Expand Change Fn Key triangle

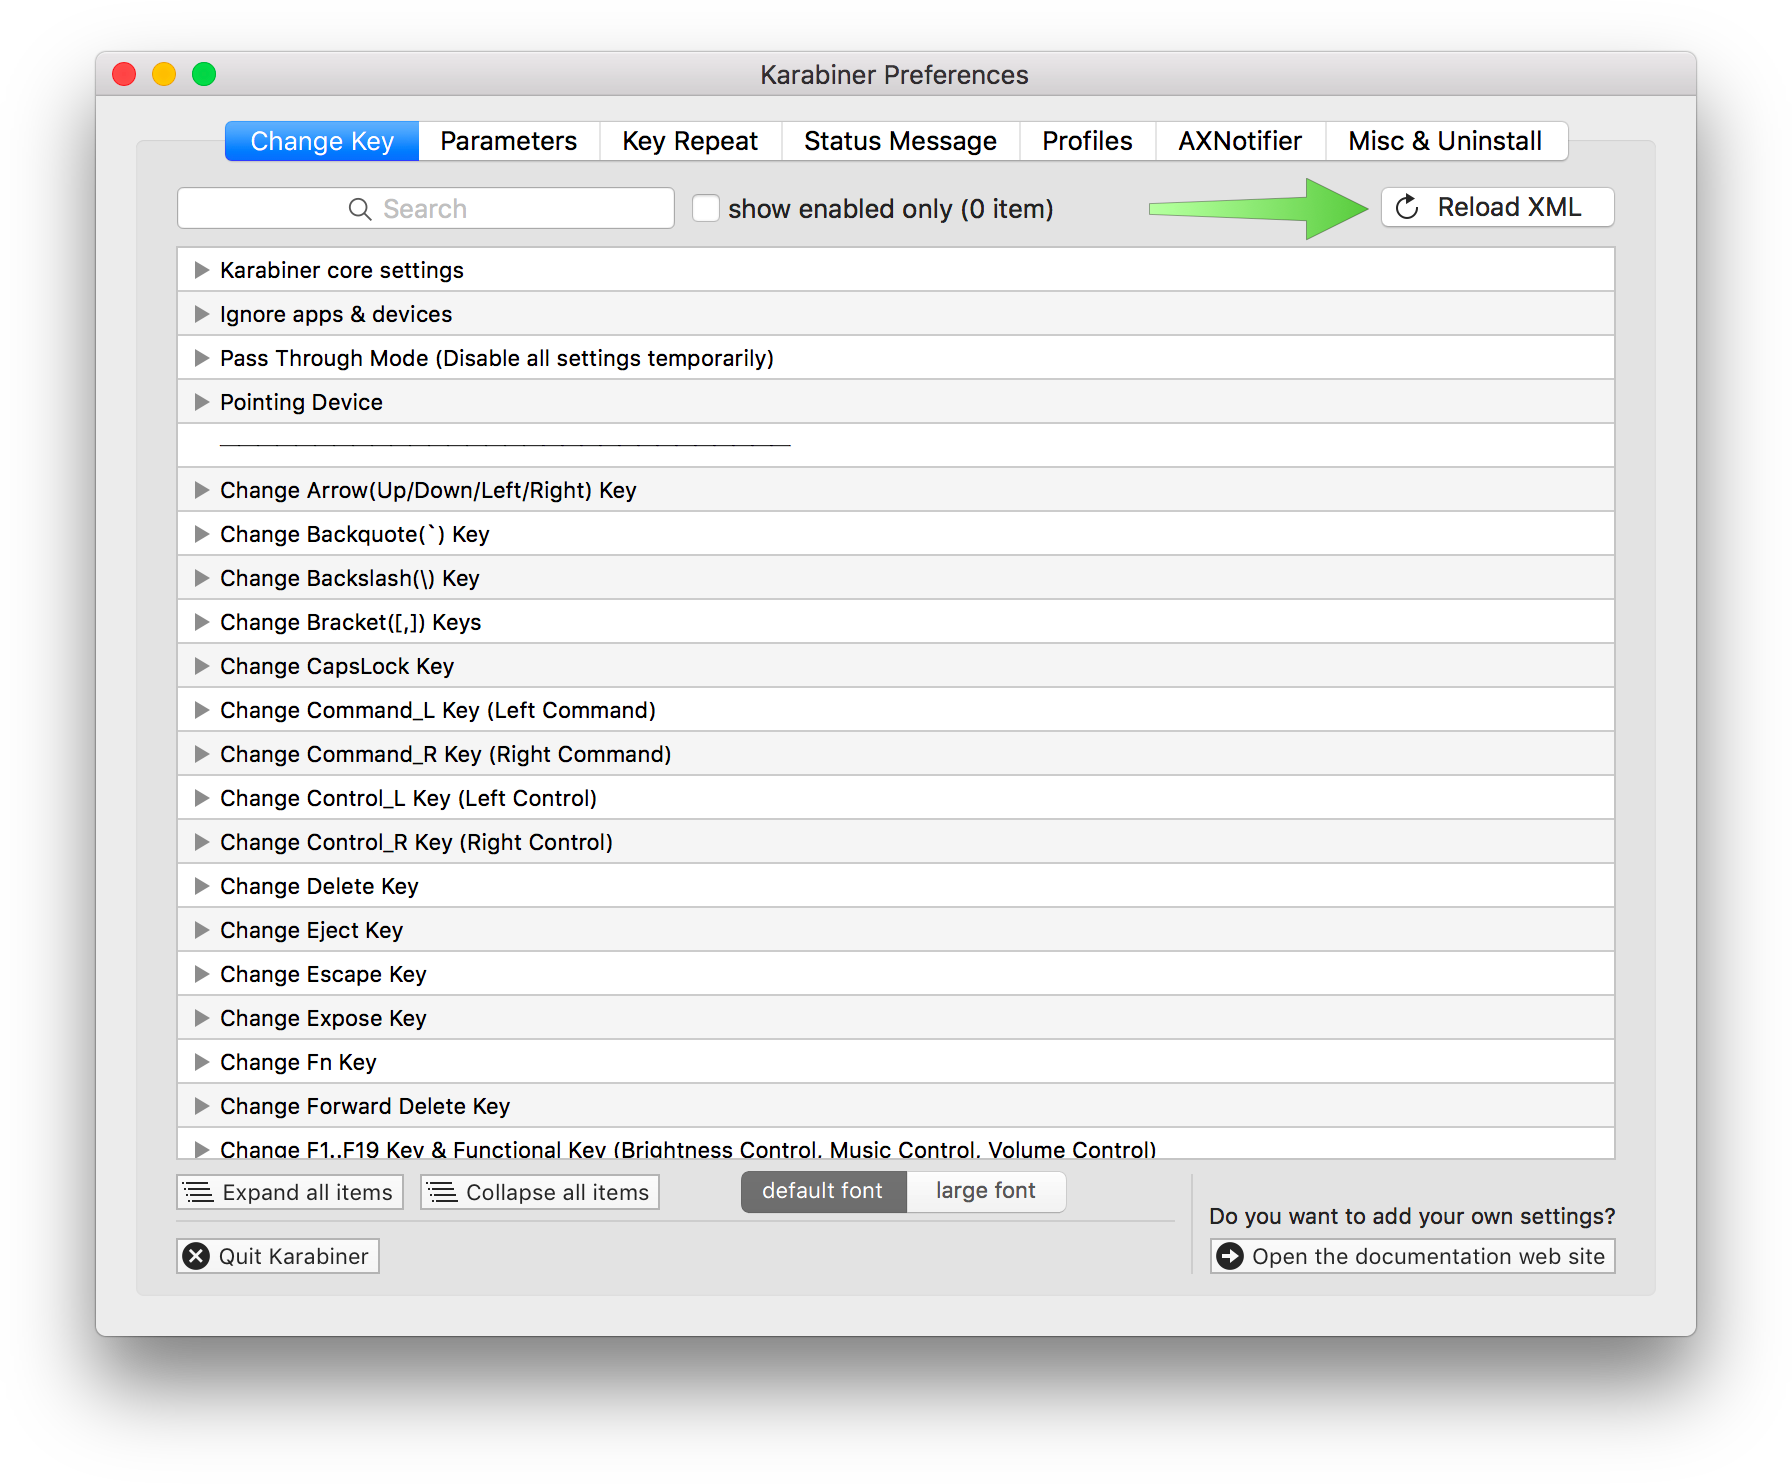202,1062
